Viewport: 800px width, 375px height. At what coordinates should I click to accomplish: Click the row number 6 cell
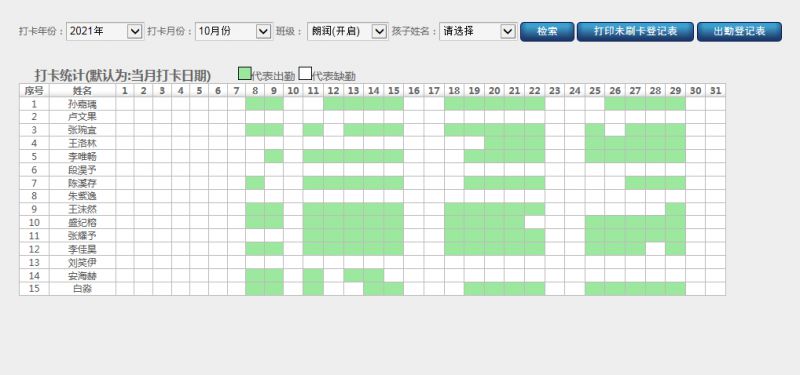(x=34, y=170)
